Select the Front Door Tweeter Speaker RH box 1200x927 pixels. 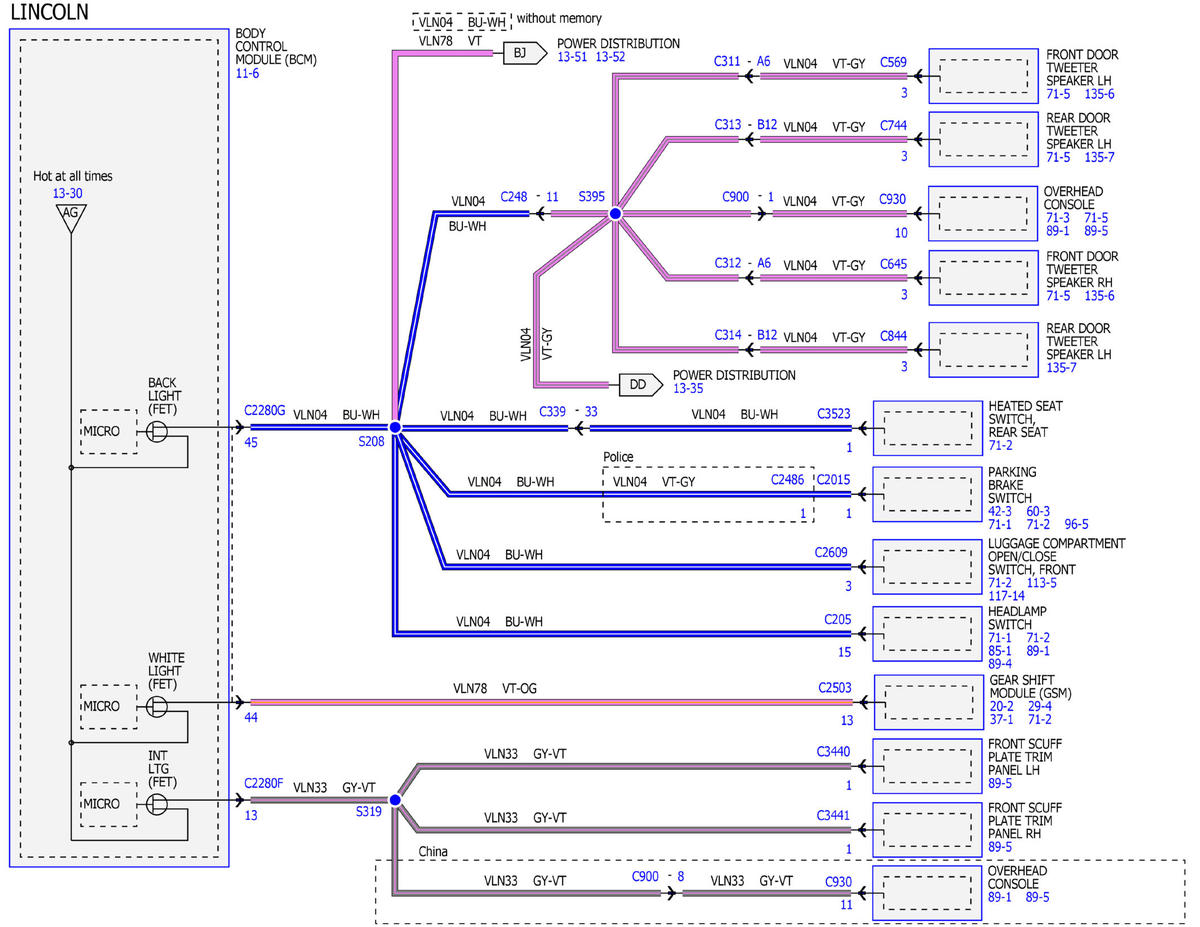984,277
